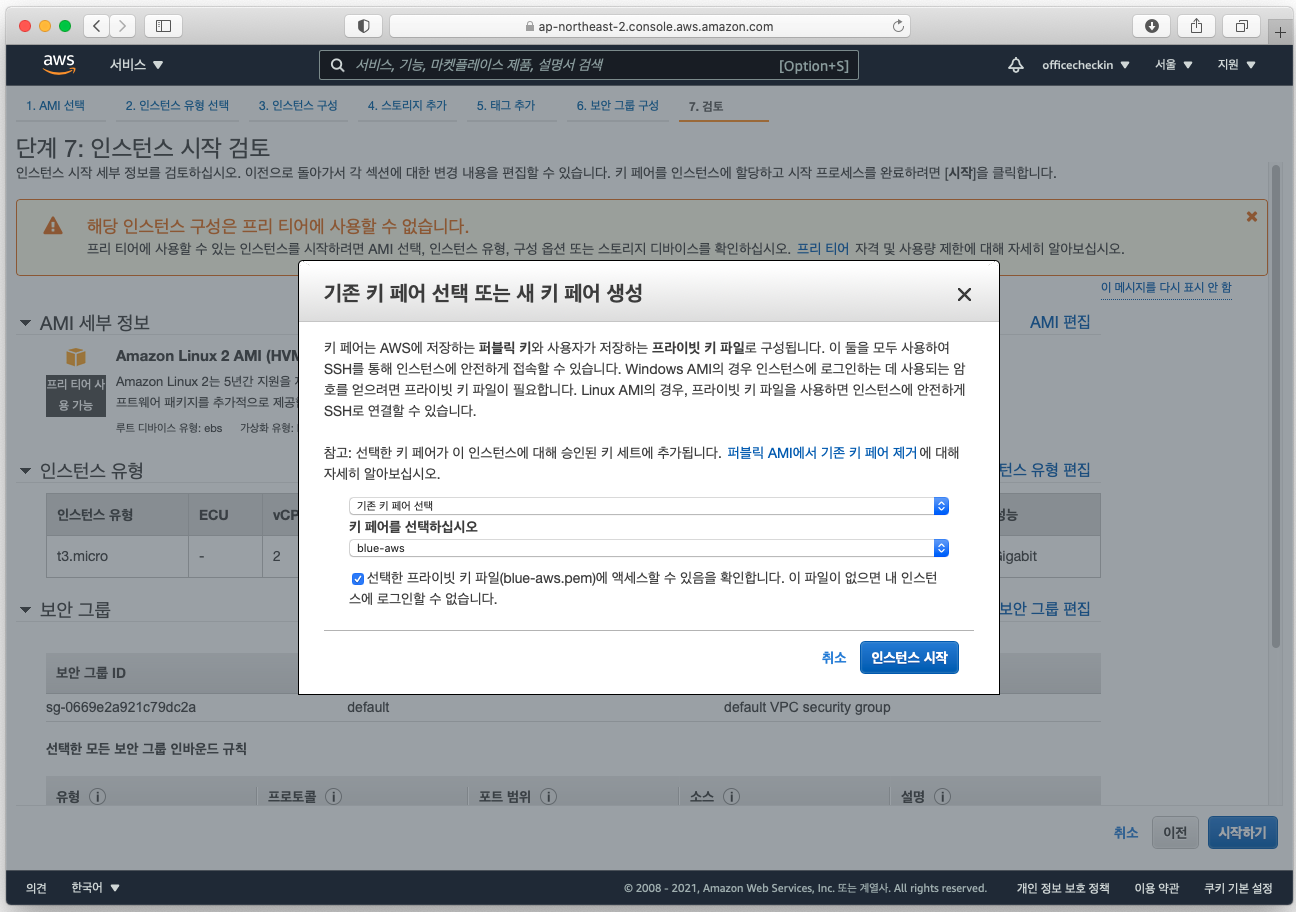Screen dimensions: 1296x912
Task: Click the Safari back arrow
Action: (96, 26)
